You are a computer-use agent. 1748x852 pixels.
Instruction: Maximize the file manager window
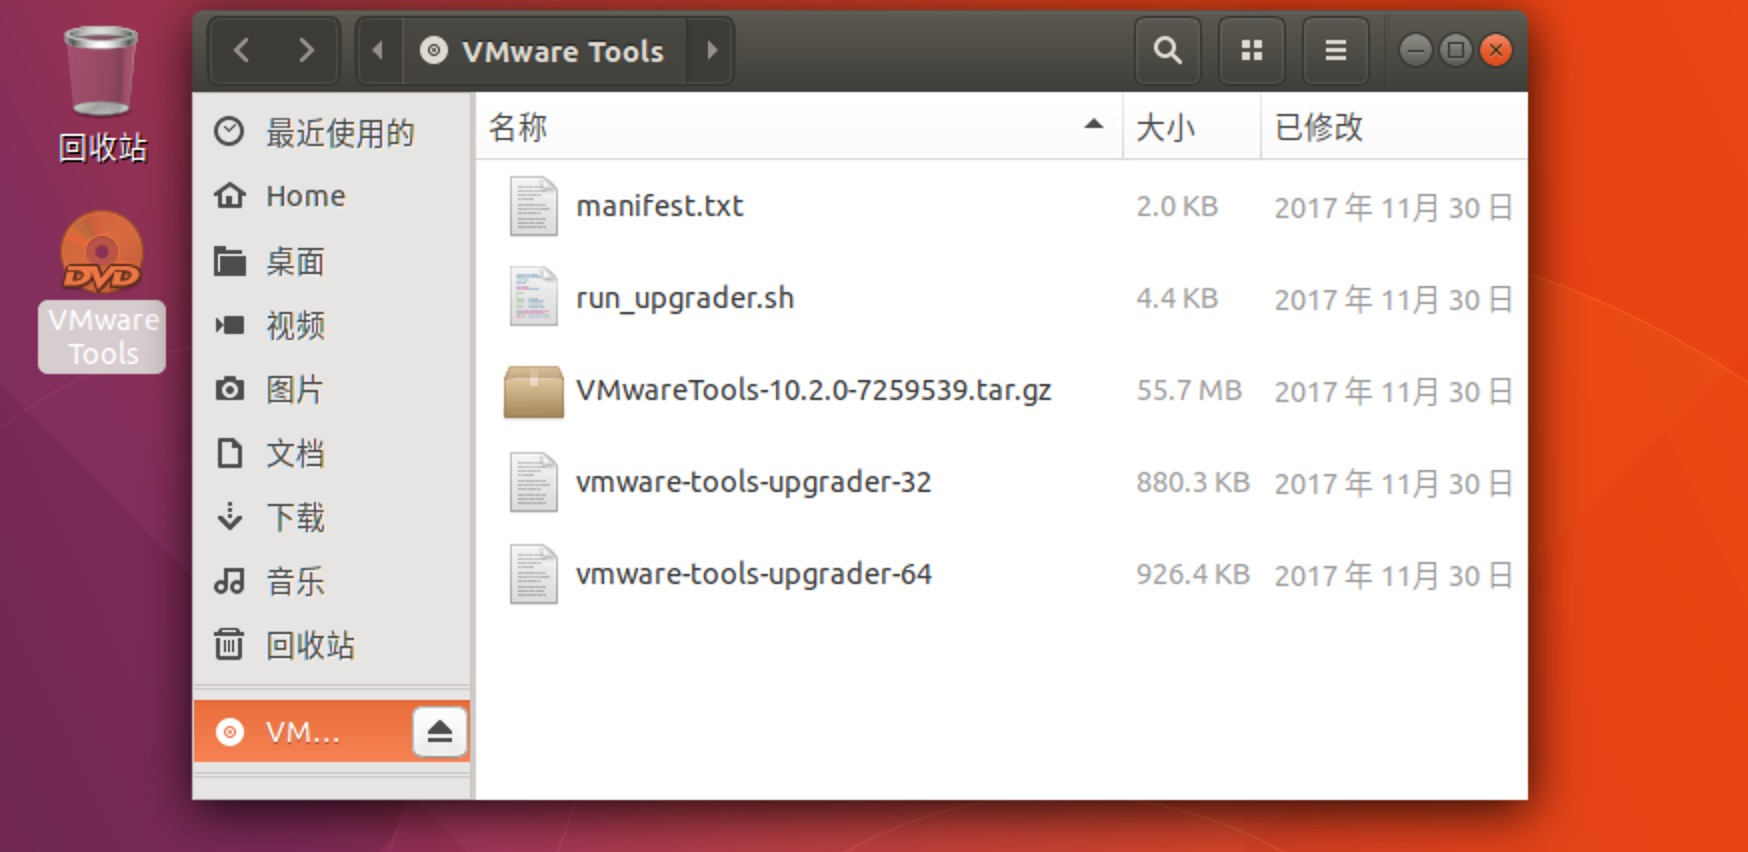(1456, 50)
